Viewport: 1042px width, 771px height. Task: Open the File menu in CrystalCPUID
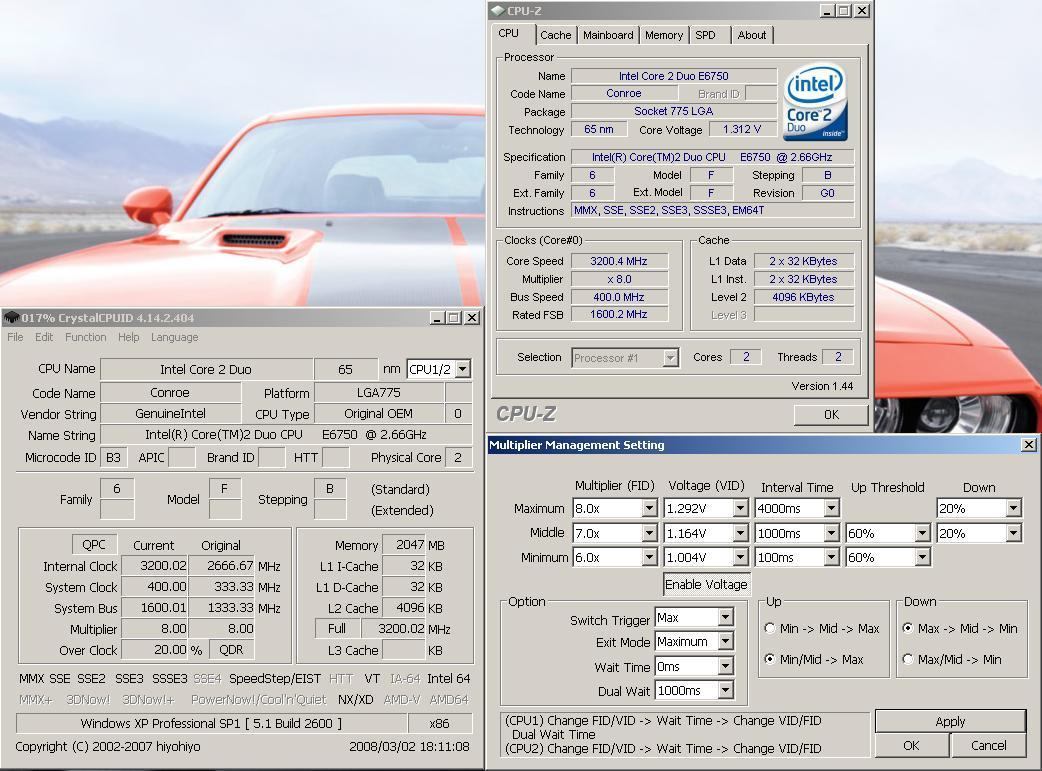[15, 337]
